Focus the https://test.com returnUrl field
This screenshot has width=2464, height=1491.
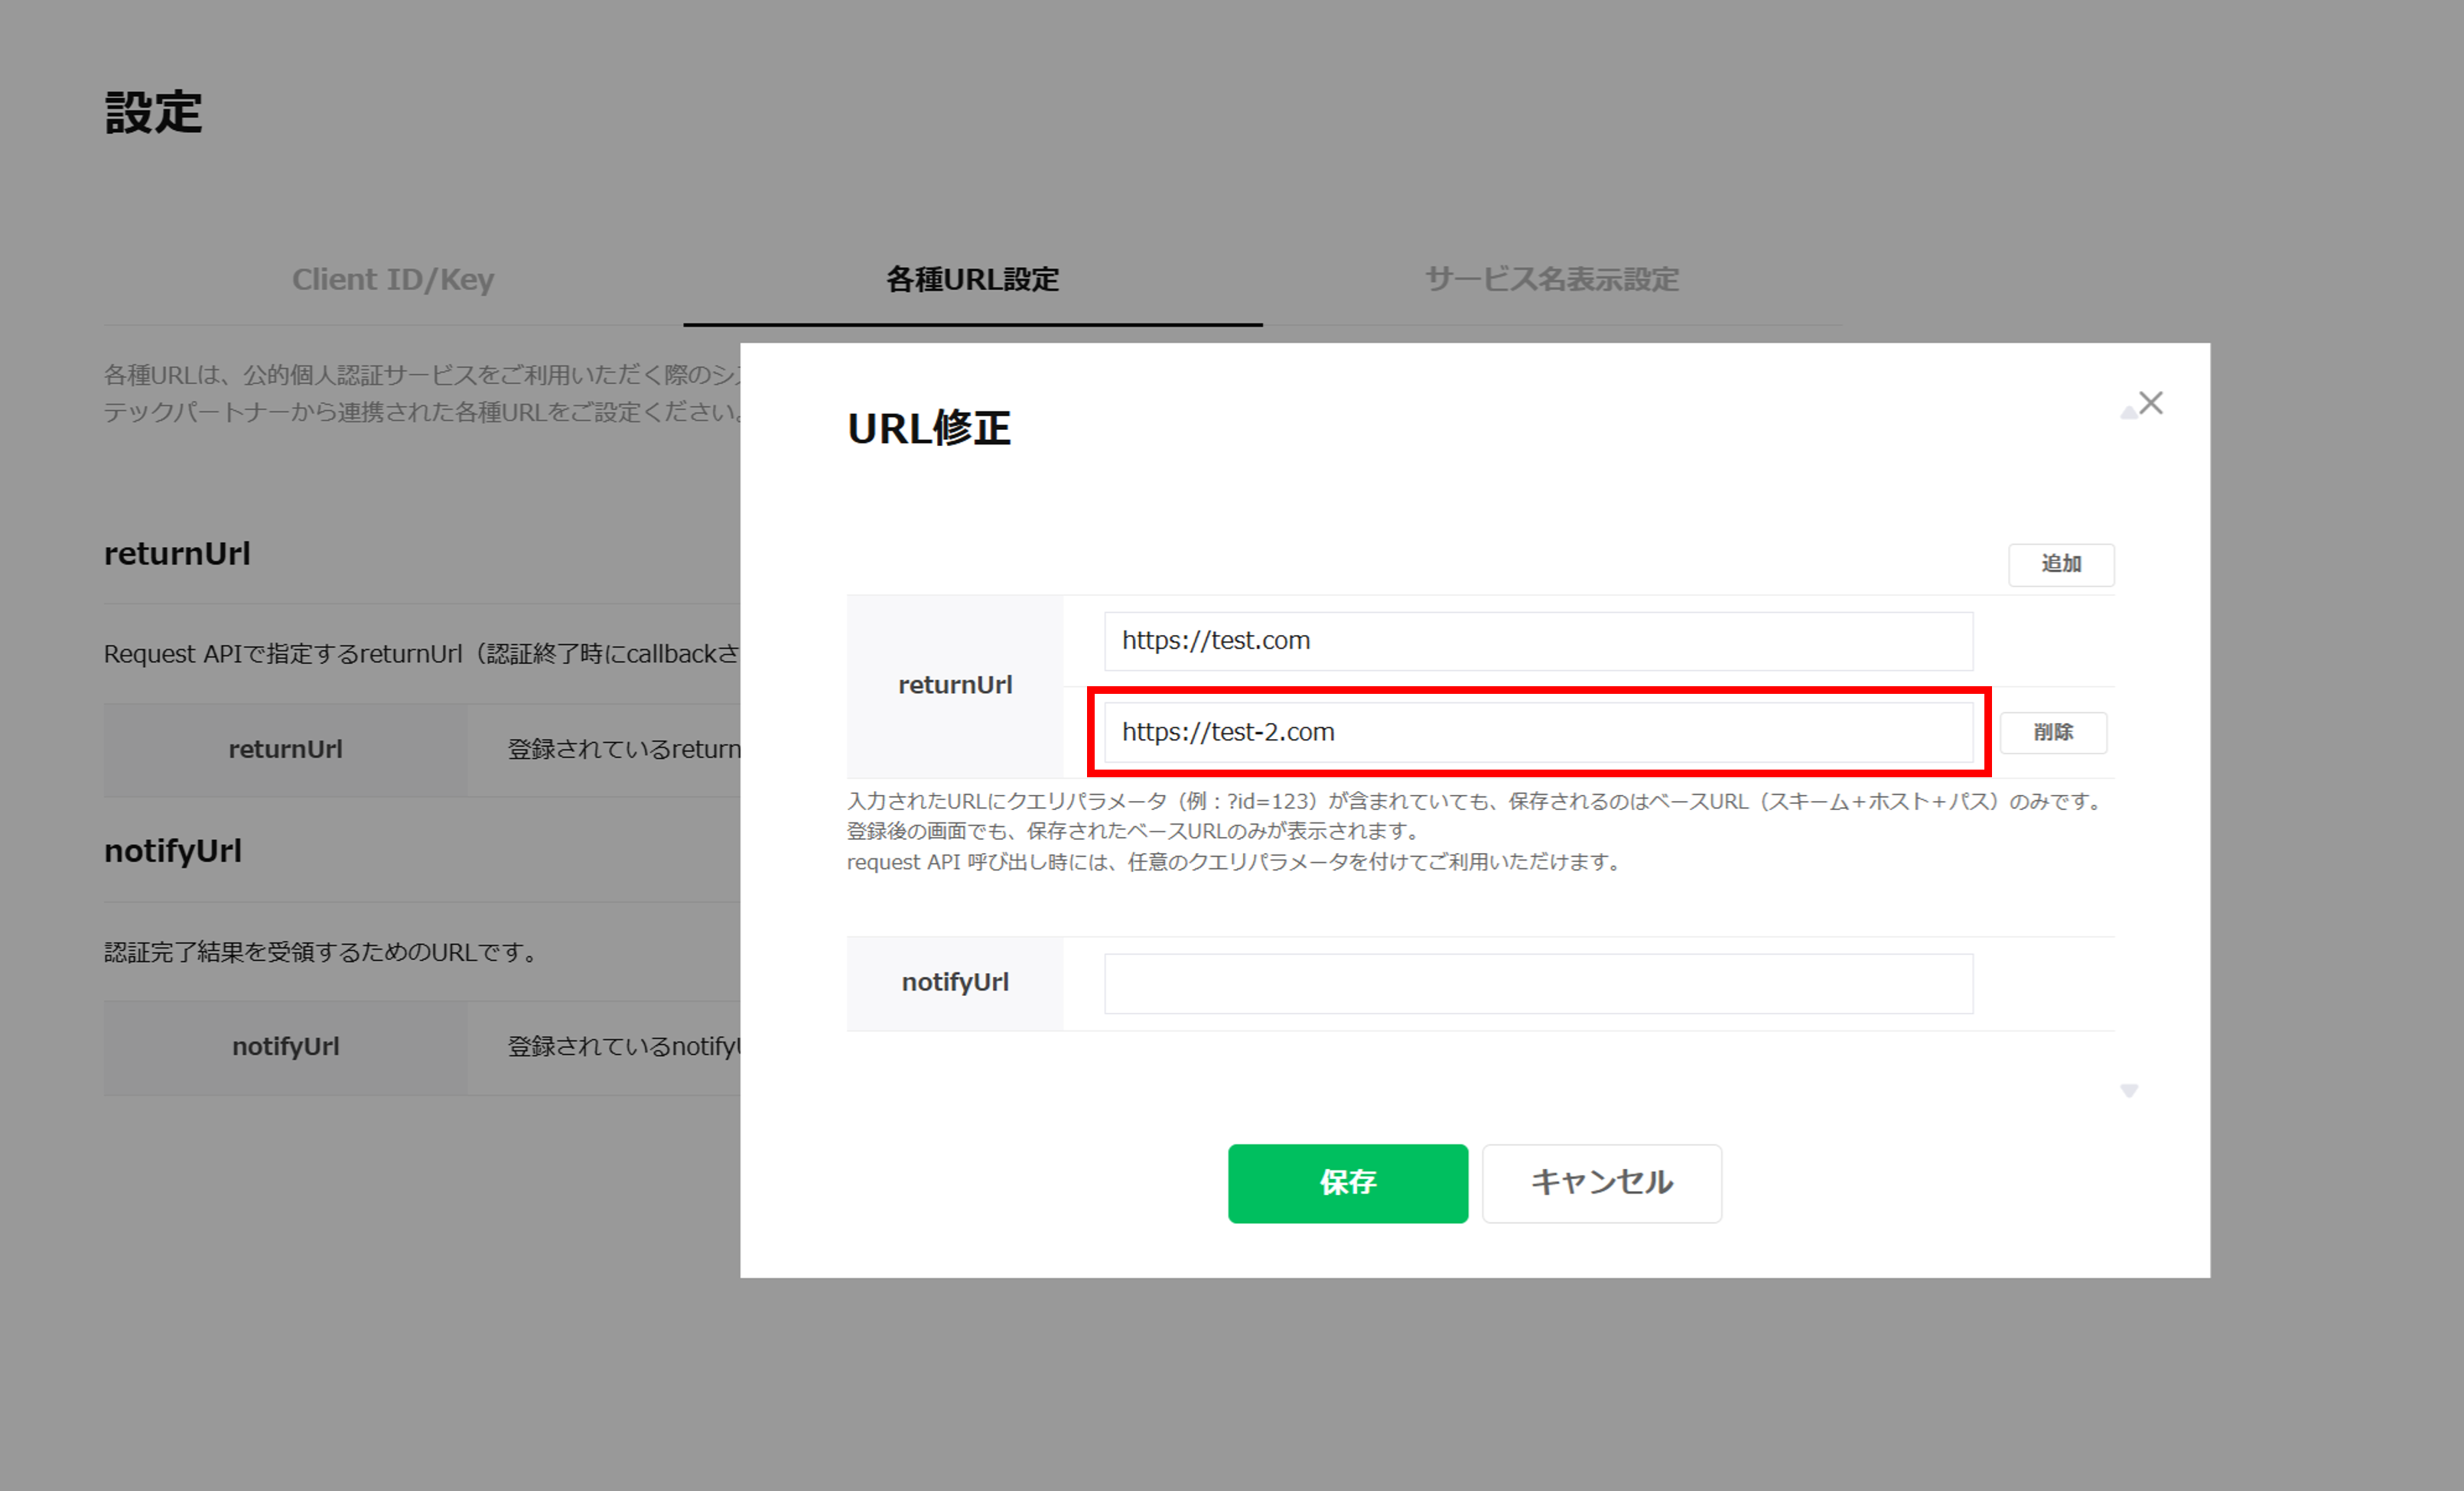click(1538, 641)
